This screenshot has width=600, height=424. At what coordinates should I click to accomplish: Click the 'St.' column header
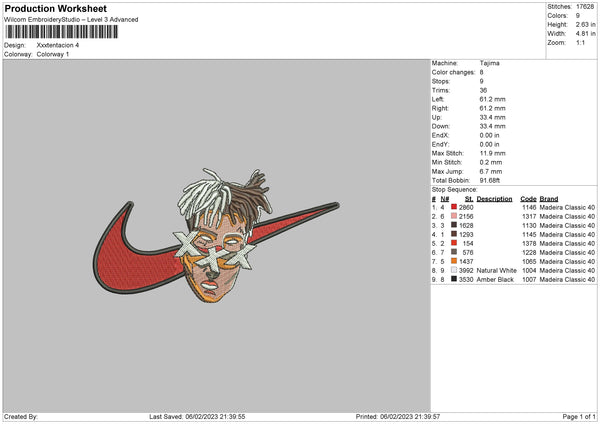pos(469,199)
